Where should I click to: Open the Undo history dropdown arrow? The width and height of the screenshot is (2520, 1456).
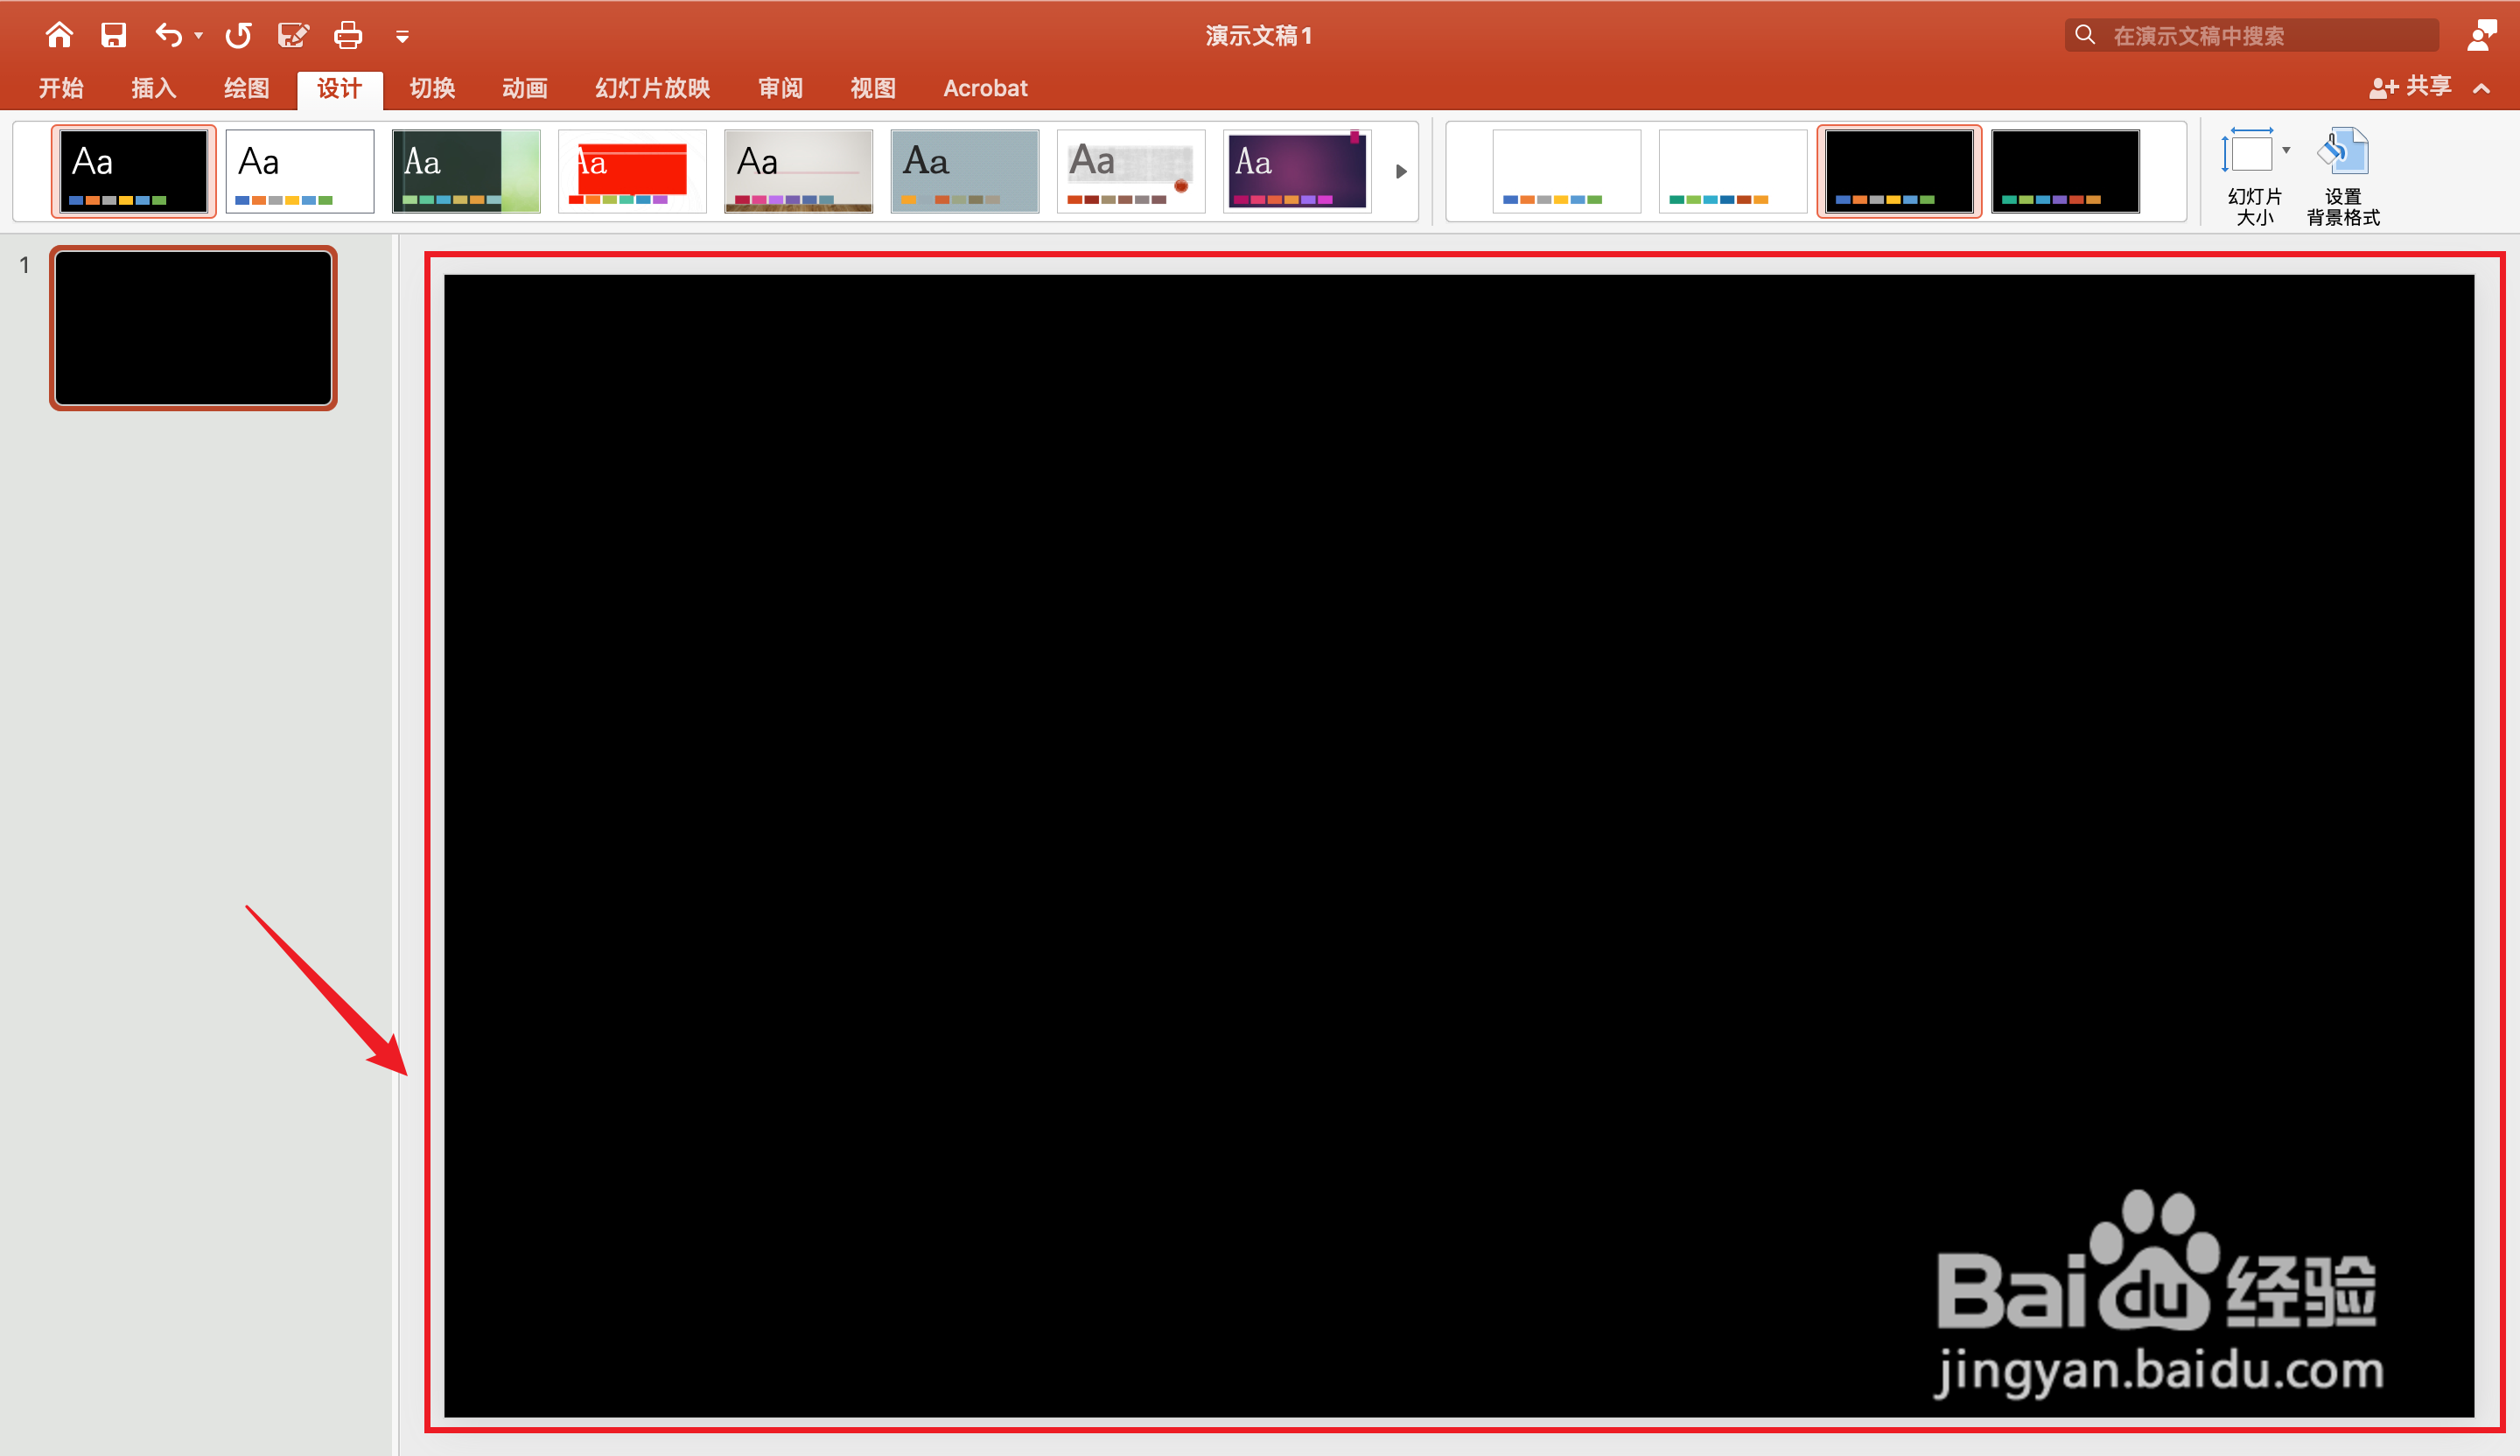[x=199, y=36]
